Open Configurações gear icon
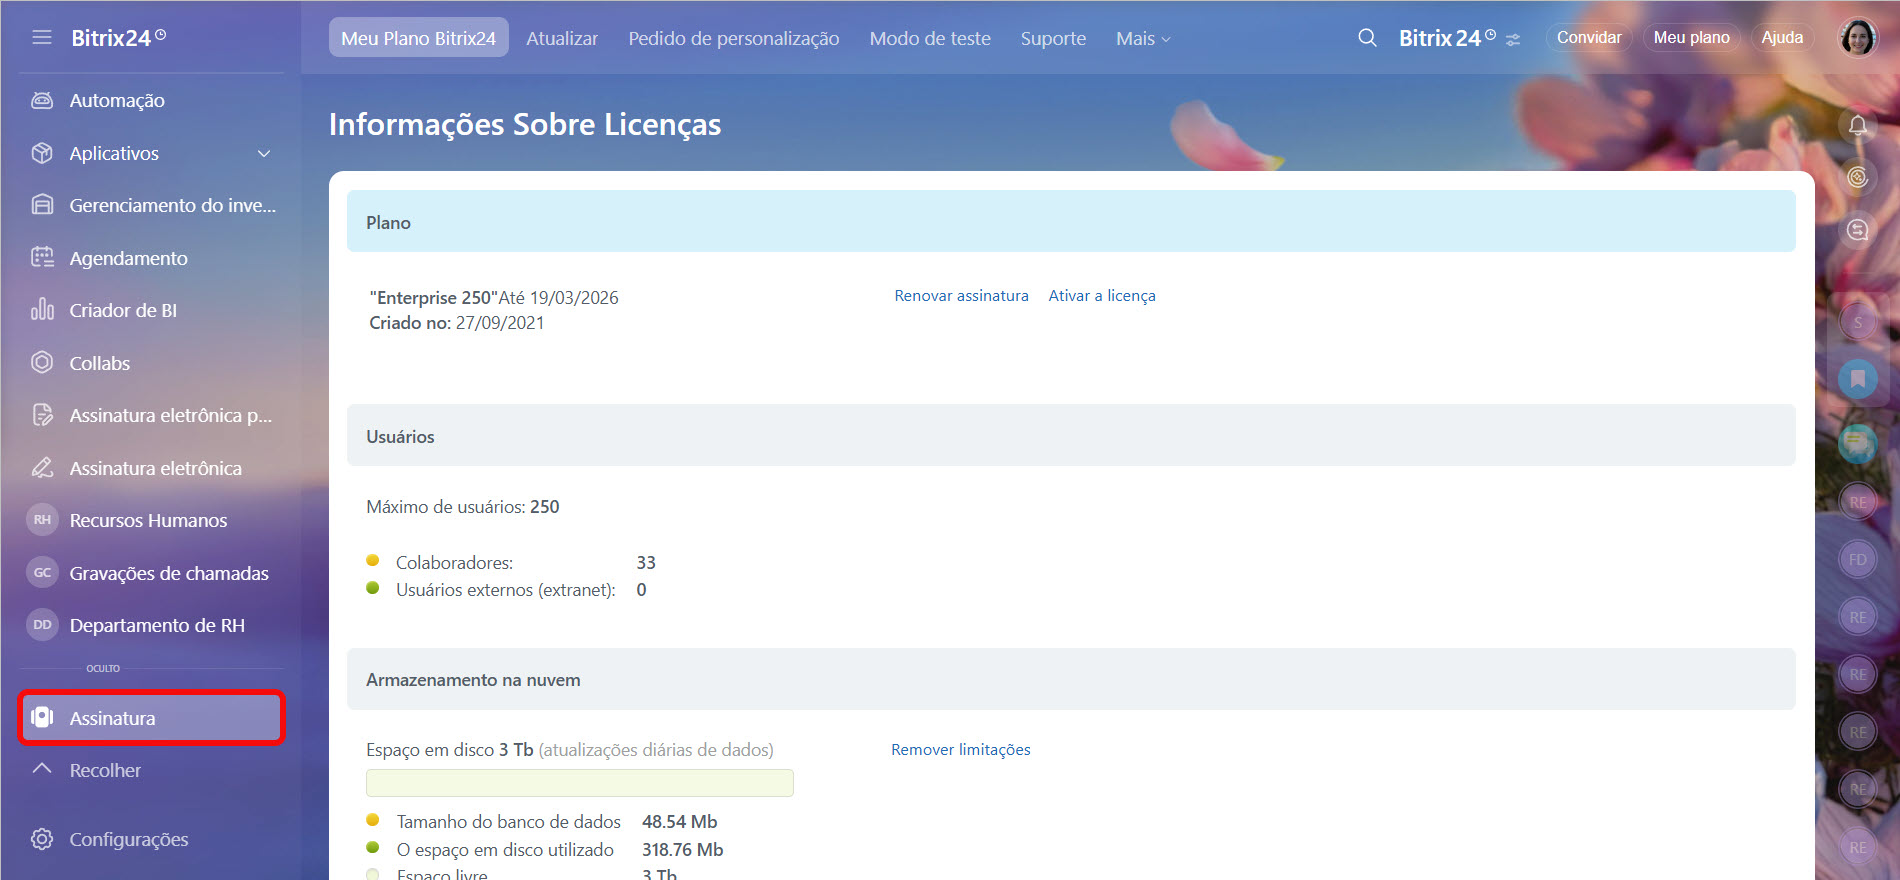The width and height of the screenshot is (1900, 880). (x=42, y=839)
